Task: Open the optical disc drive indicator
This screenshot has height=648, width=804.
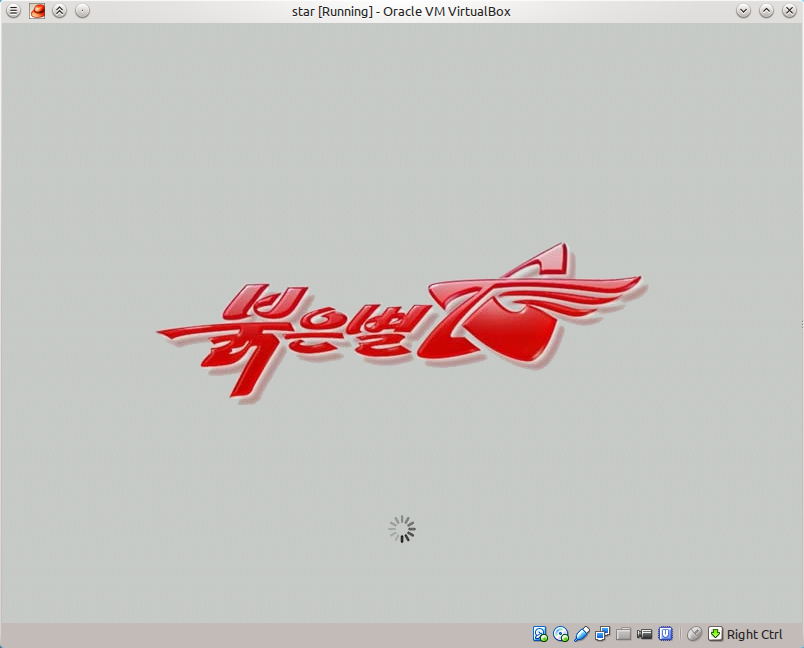Action: 561,634
